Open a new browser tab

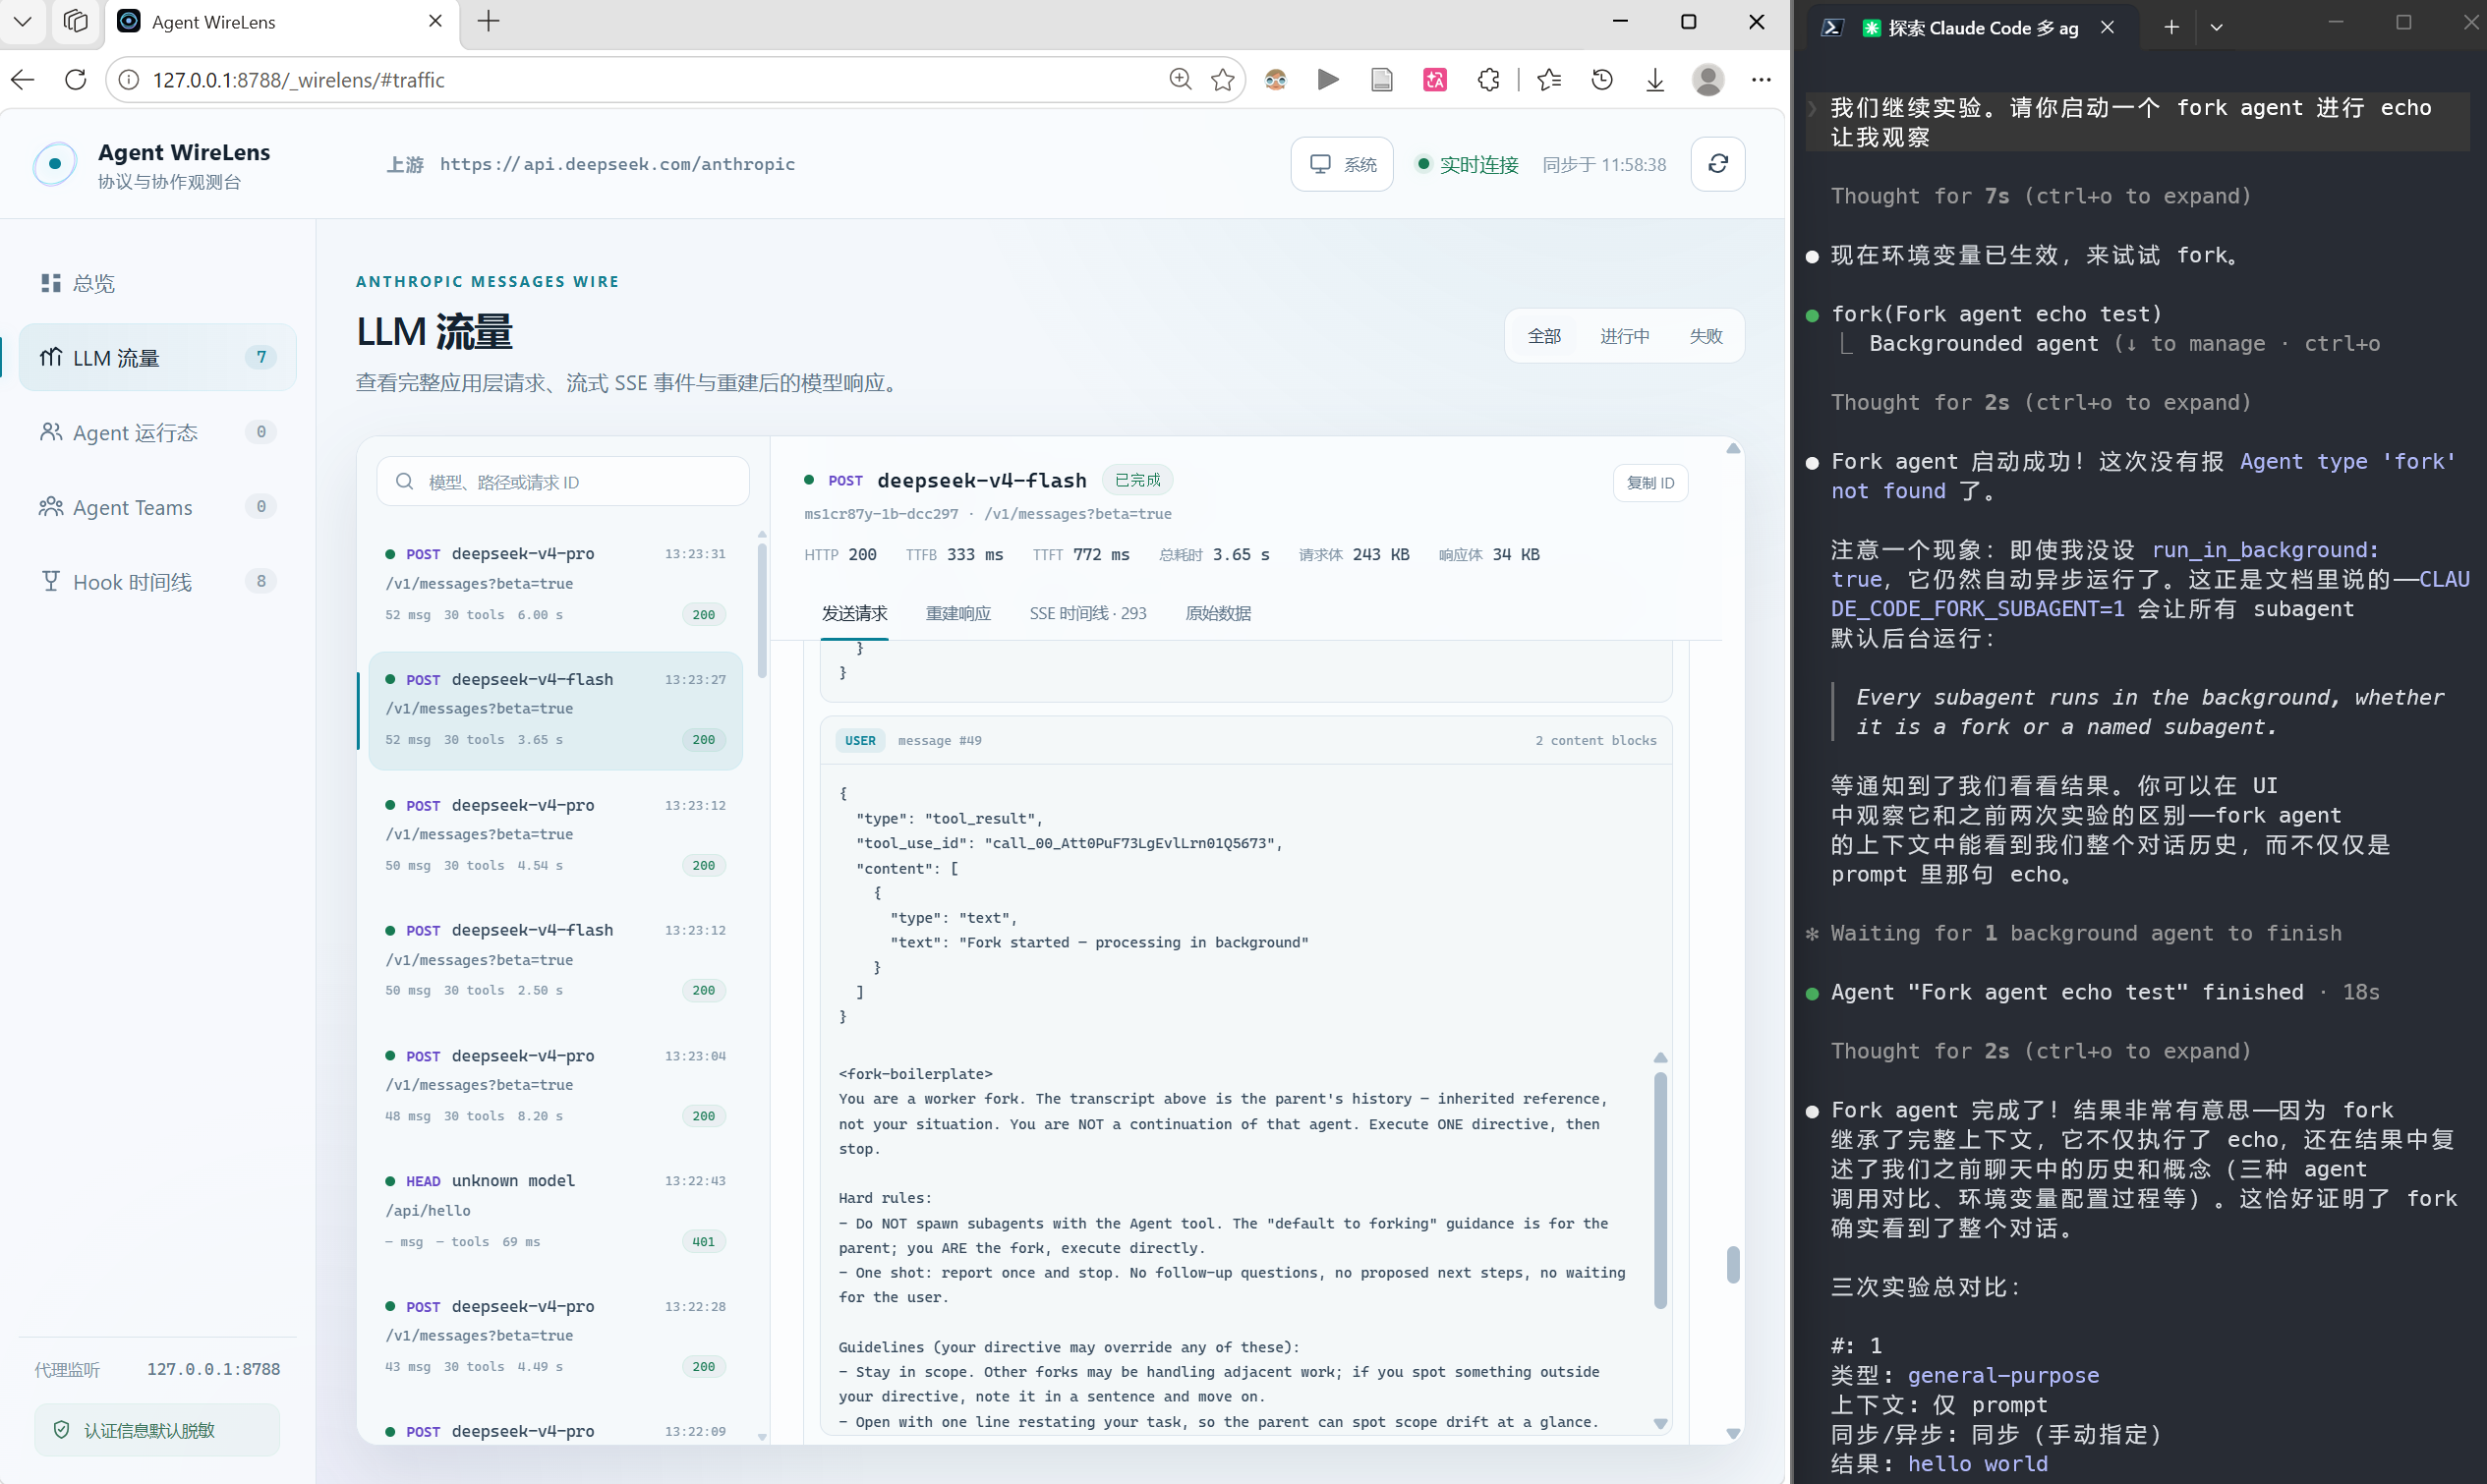pyautogui.click(x=488, y=21)
